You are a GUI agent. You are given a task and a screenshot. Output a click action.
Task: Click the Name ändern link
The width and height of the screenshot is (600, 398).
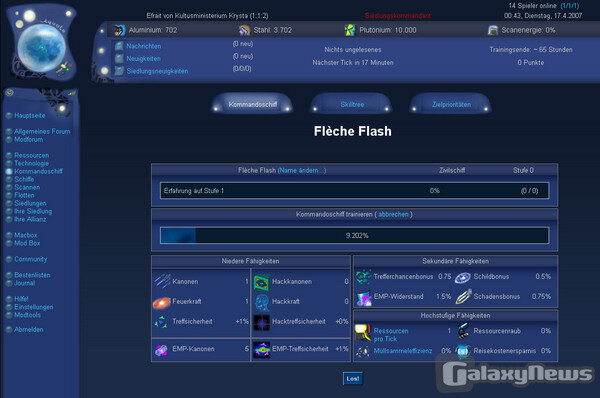pyautogui.click(x=302, y=170)
